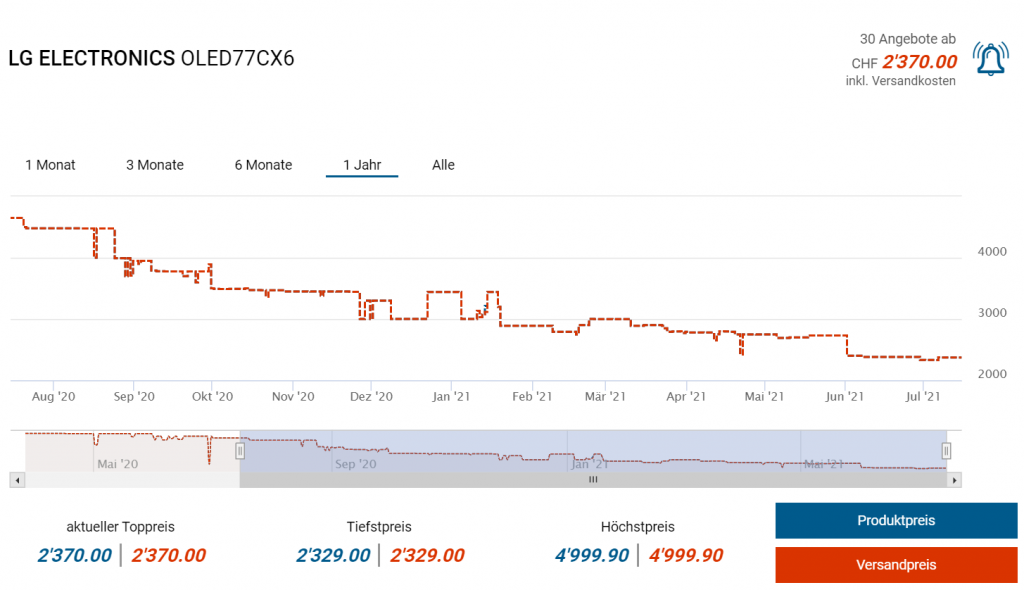The image size is (1024, 590).
Task: Click the unselected Mai '20 navigator area
Action: coord(120,451)
